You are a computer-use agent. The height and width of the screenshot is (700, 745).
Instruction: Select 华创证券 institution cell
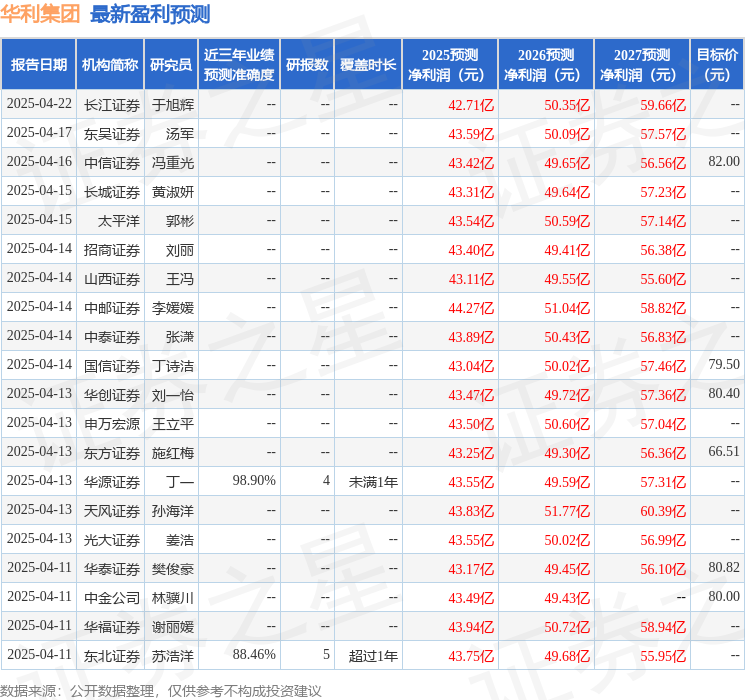coord(112,395)
